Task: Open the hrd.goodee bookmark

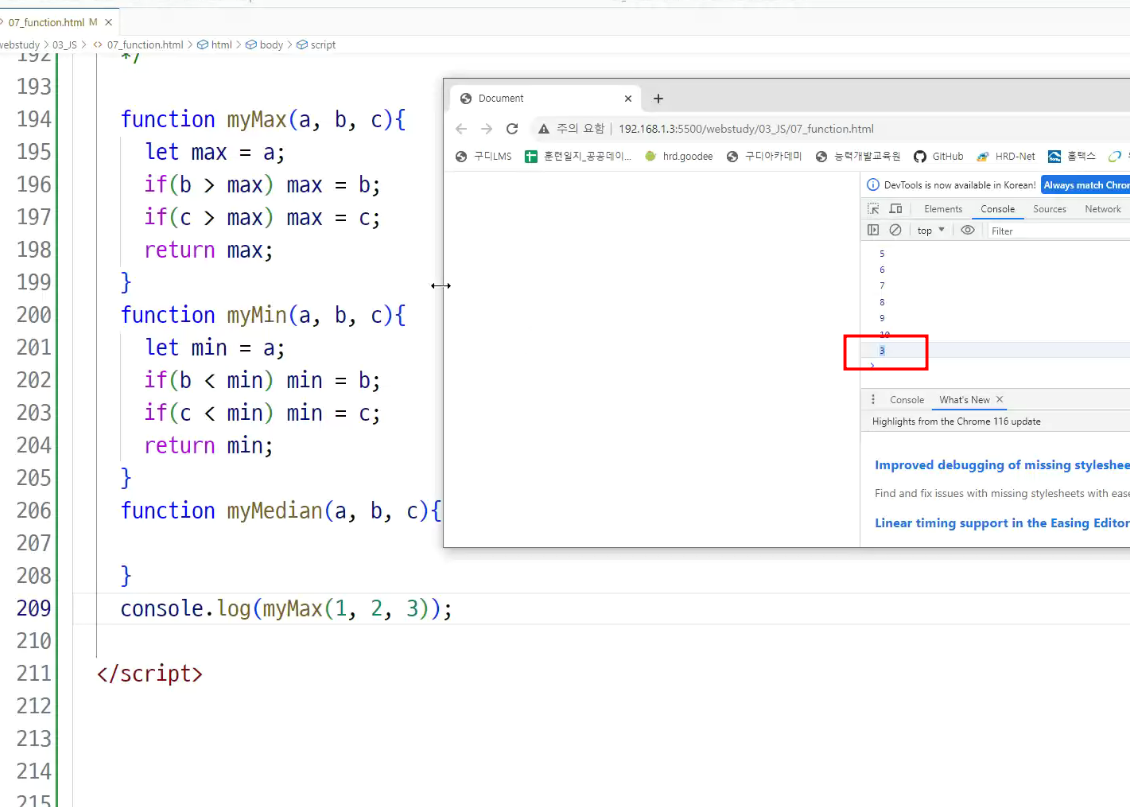Action: (678, 156)
